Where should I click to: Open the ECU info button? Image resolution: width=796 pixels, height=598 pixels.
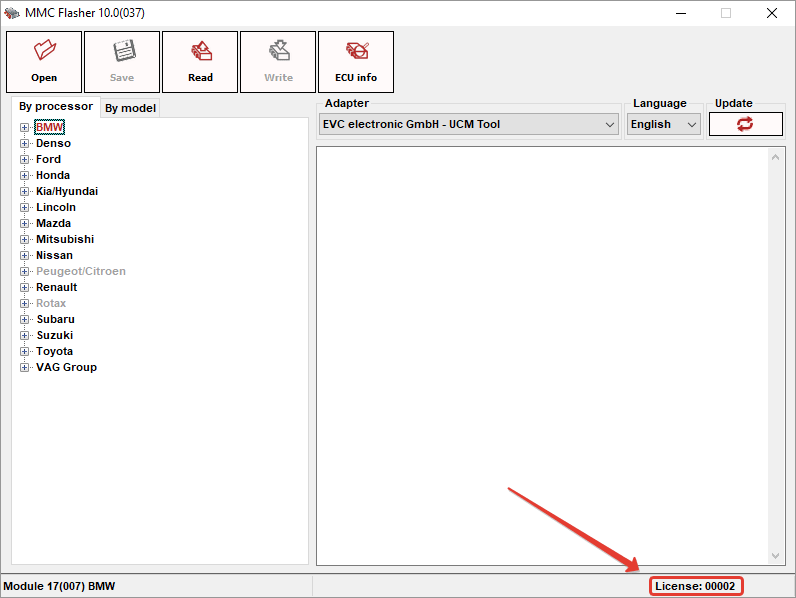click(356, 62)
